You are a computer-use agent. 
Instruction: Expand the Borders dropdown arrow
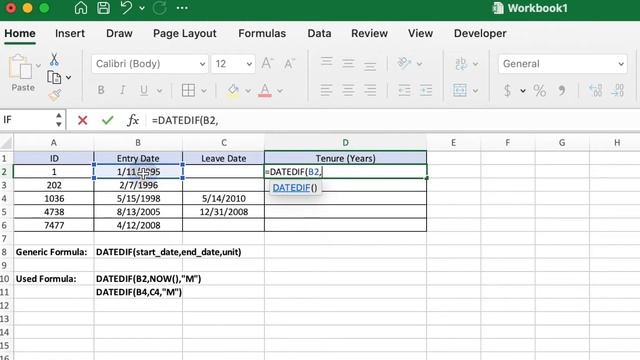point(204,91)
